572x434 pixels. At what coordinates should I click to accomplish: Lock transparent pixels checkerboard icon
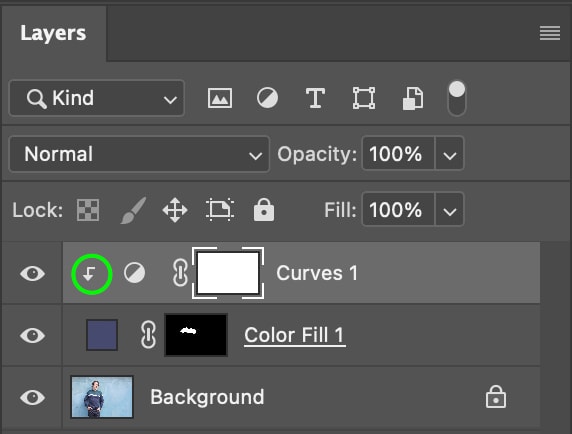click(x=88, y=210)
